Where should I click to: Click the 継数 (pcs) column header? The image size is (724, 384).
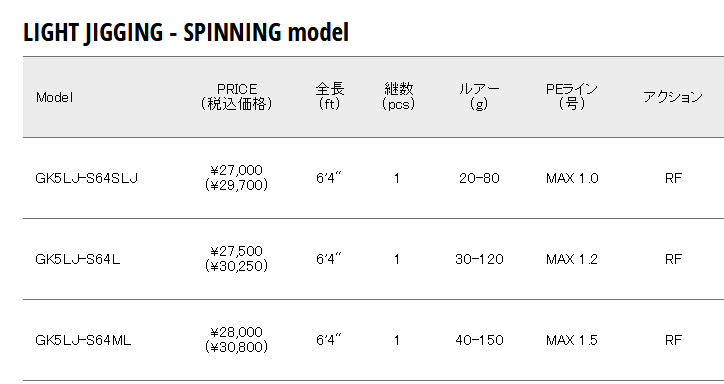tap(398, 96)
